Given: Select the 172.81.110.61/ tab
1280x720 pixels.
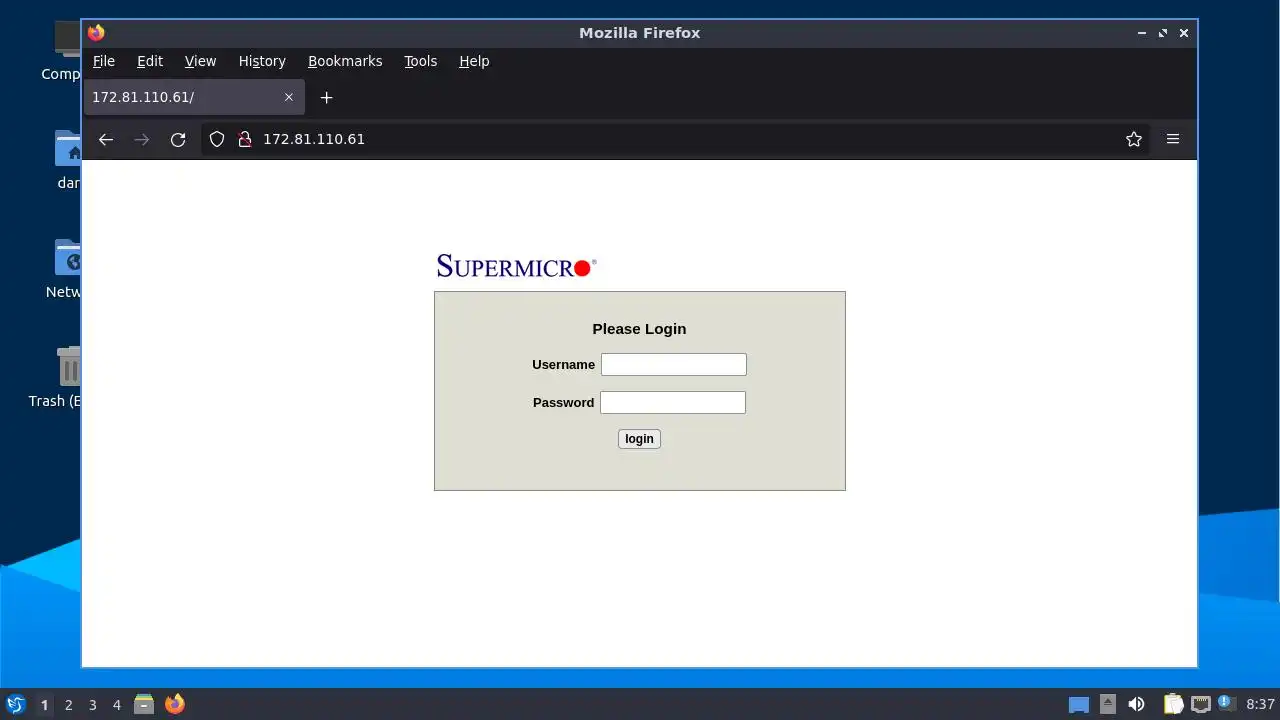Looking at the screenshot, I should 194,97.
